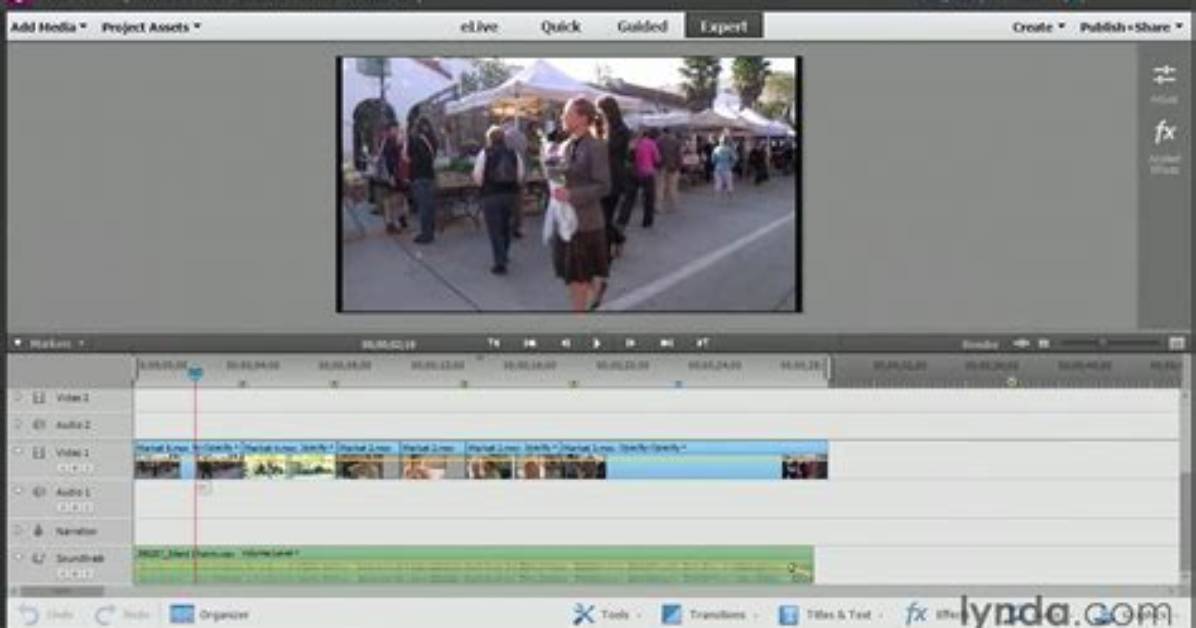Image resolution: width=1196 pixels, height=628 pixels.
Task: Open the Titles & Text panel
Action: click(x=831, y=614)
